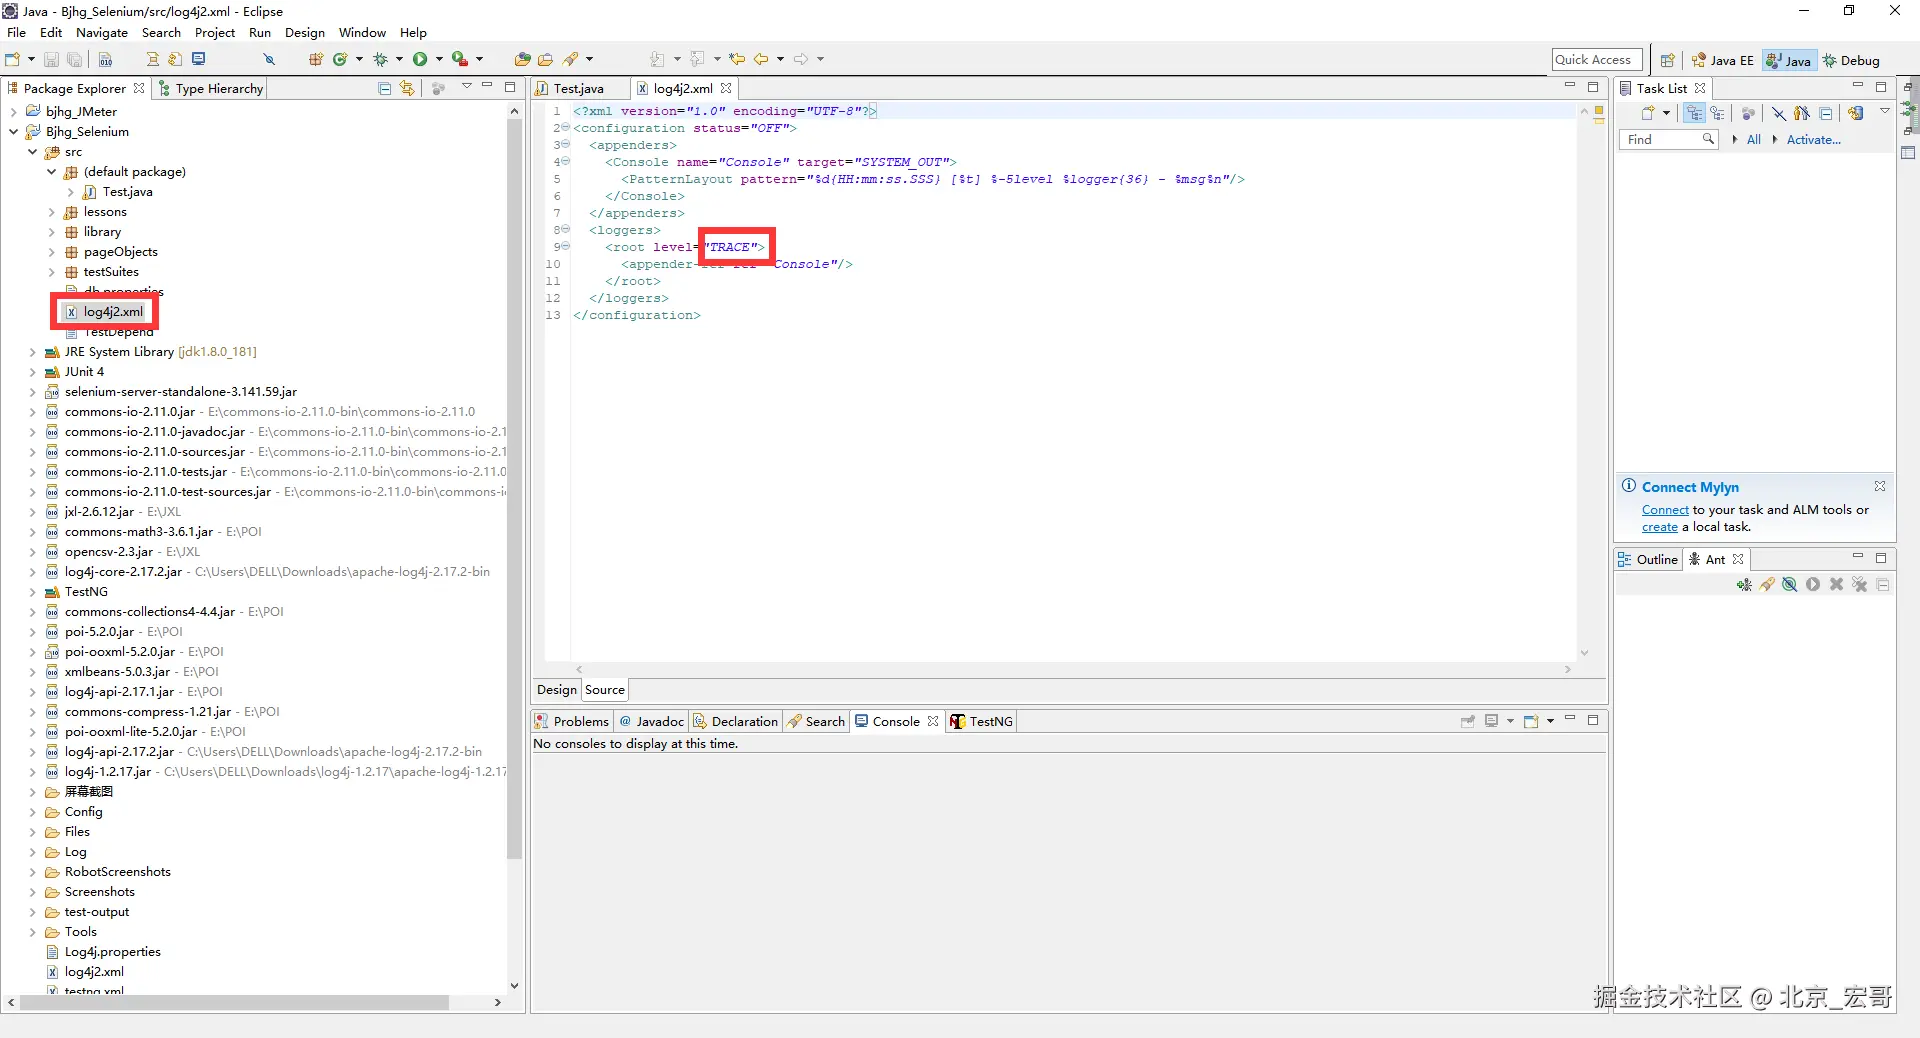Screen dimensions: 1920x1038
Task: Click the Find field in Task List
Action: point(1667,140)
